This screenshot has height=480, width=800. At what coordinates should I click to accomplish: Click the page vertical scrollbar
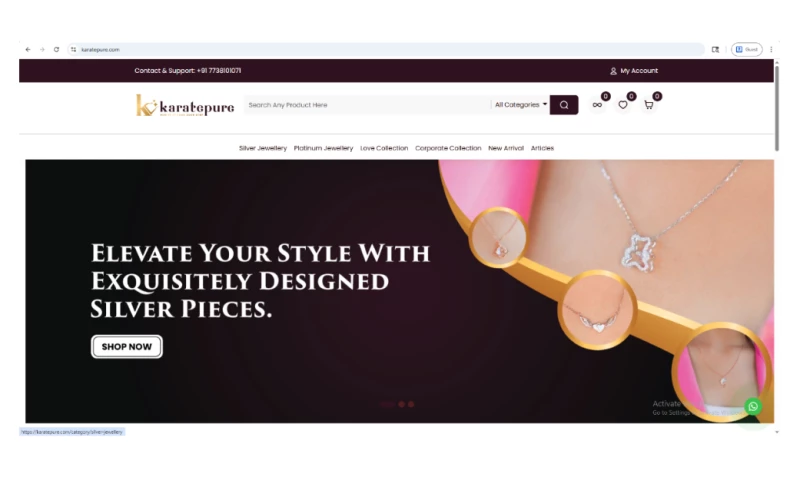[x=777, y=107]
